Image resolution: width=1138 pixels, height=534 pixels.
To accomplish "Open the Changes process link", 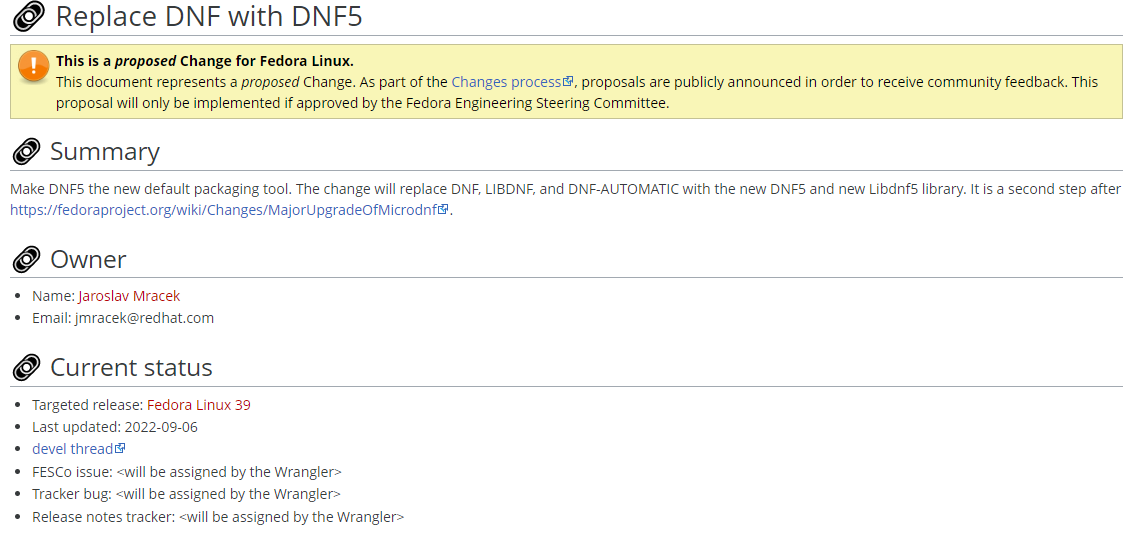I will pos(506,82).
